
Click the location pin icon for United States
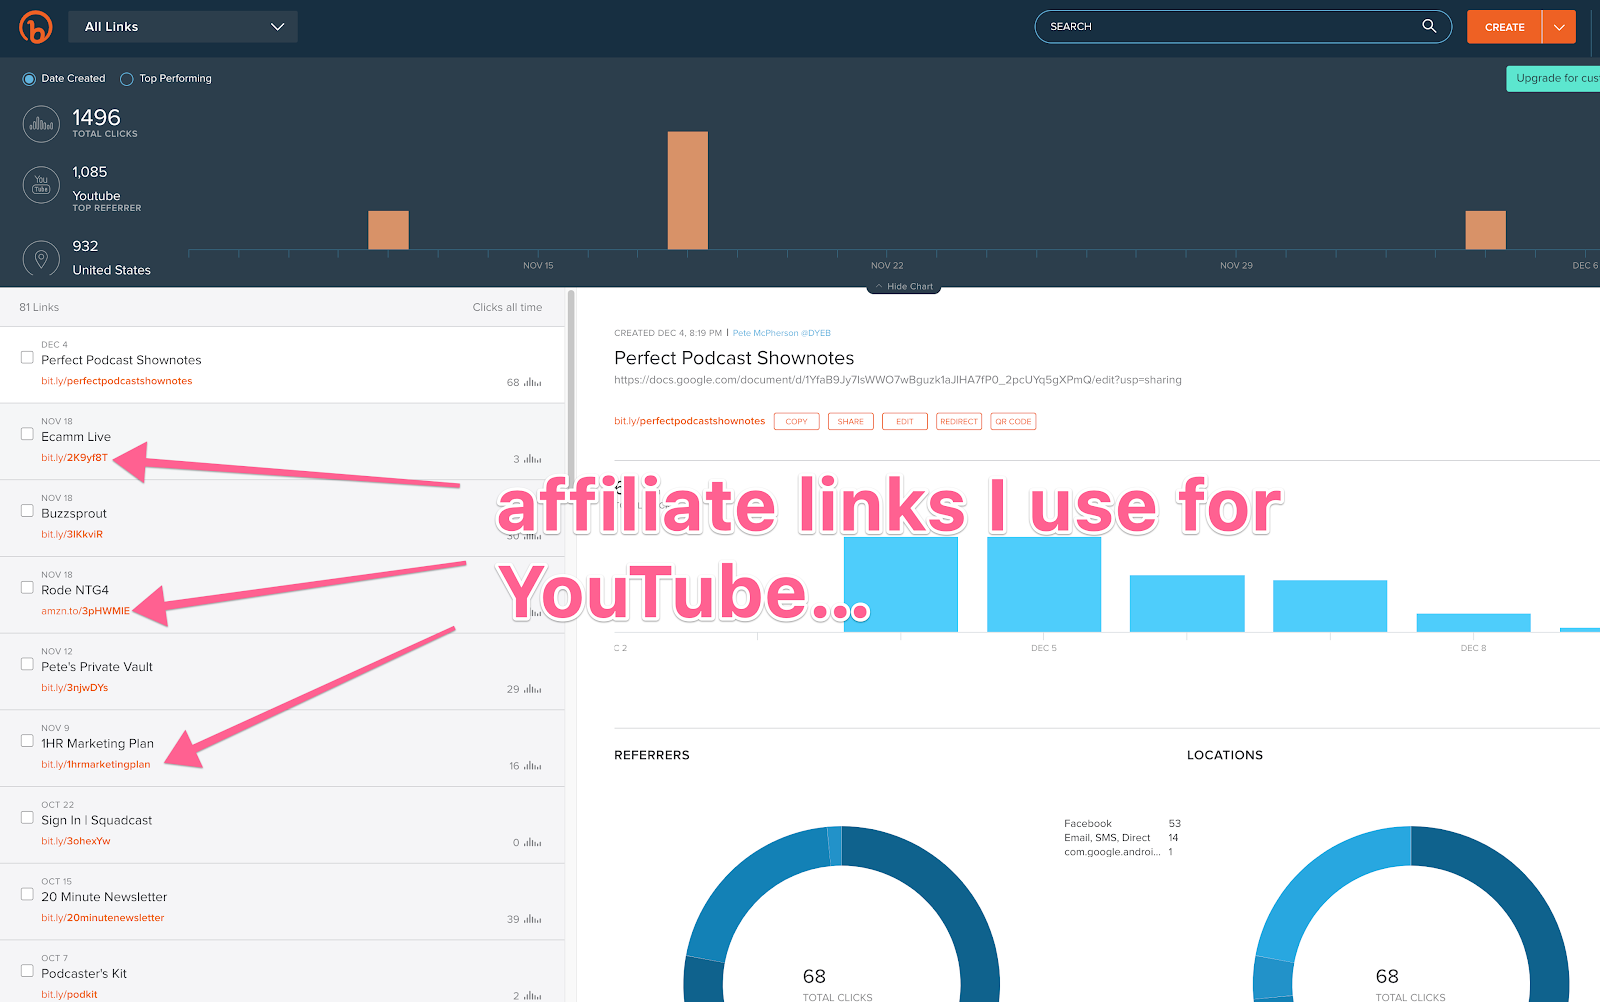point(41,259)
